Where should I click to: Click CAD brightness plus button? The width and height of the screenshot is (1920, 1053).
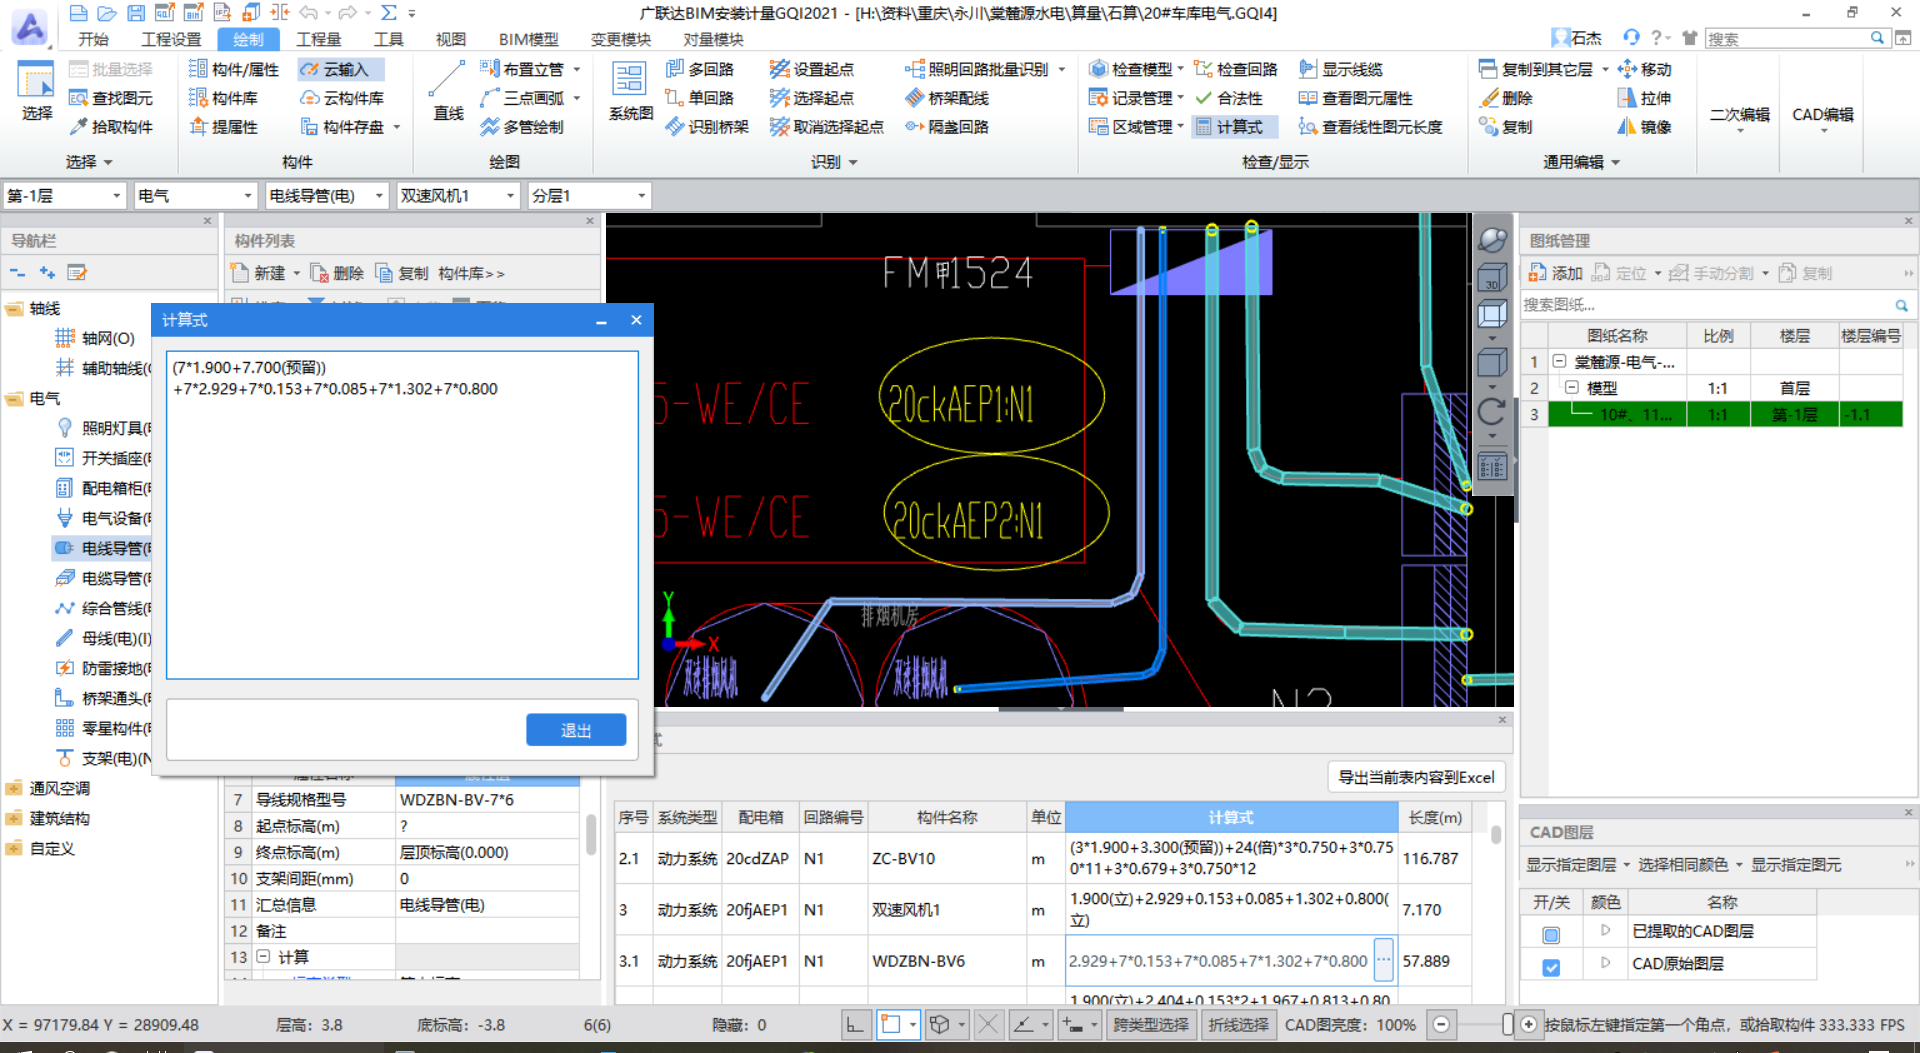click(x=1529, y=1025)
